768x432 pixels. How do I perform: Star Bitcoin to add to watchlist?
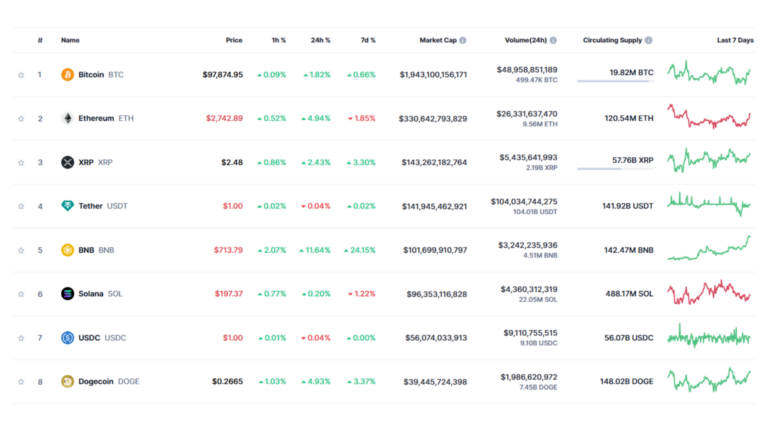tap(21, 75)
